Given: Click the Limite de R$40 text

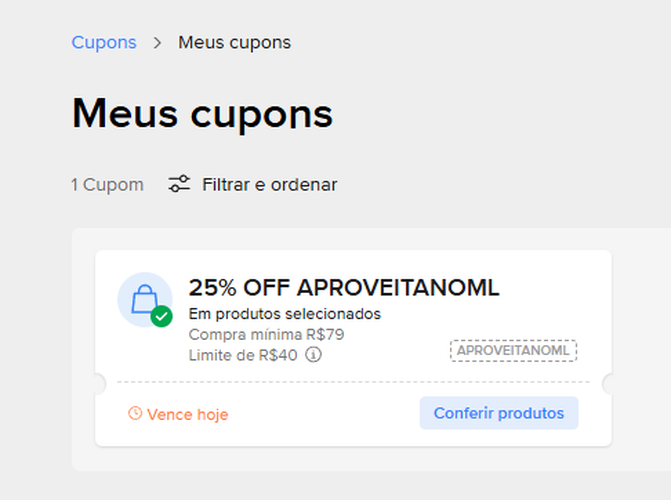Looking at the screenshot, I should [x=243, y=355].
